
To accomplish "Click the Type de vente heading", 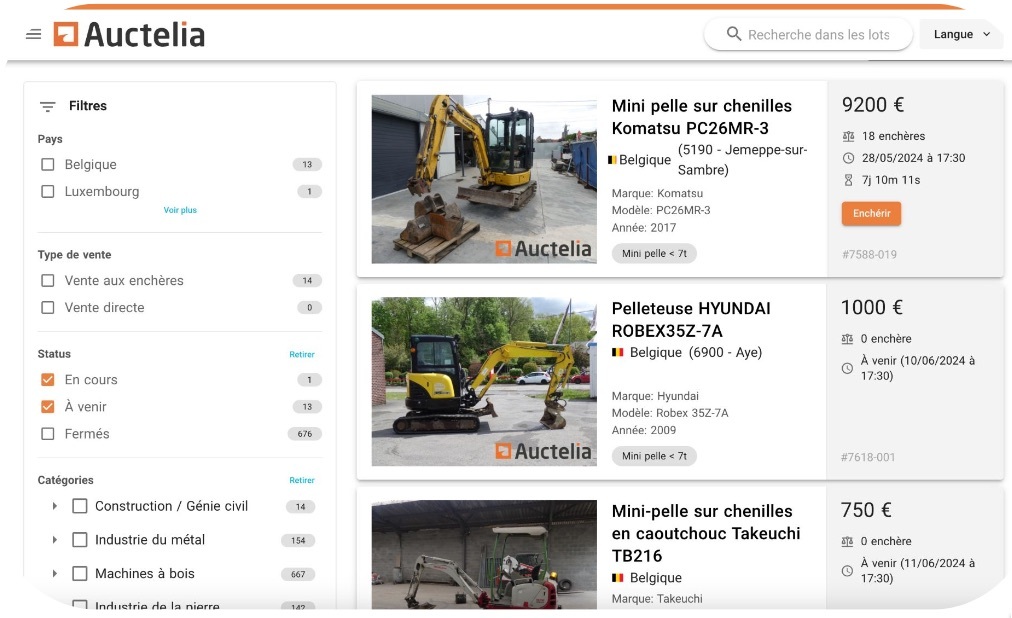I will coord(74,255).
